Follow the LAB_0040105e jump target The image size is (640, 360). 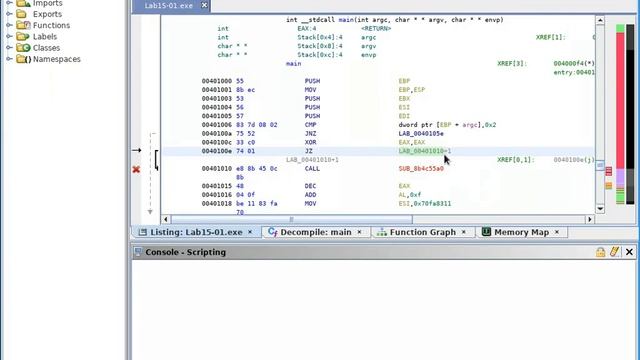click(421, 133)
